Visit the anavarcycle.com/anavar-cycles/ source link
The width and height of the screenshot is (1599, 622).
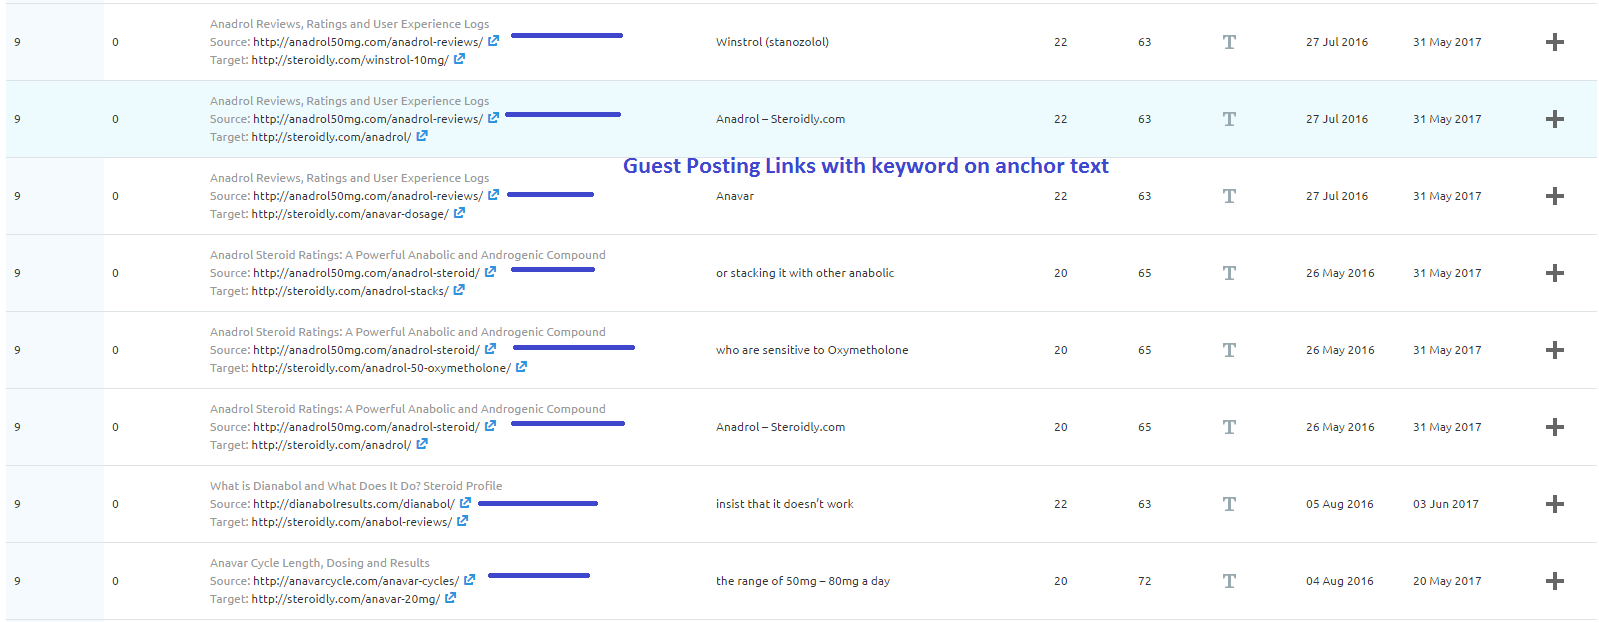click(355, 581)
